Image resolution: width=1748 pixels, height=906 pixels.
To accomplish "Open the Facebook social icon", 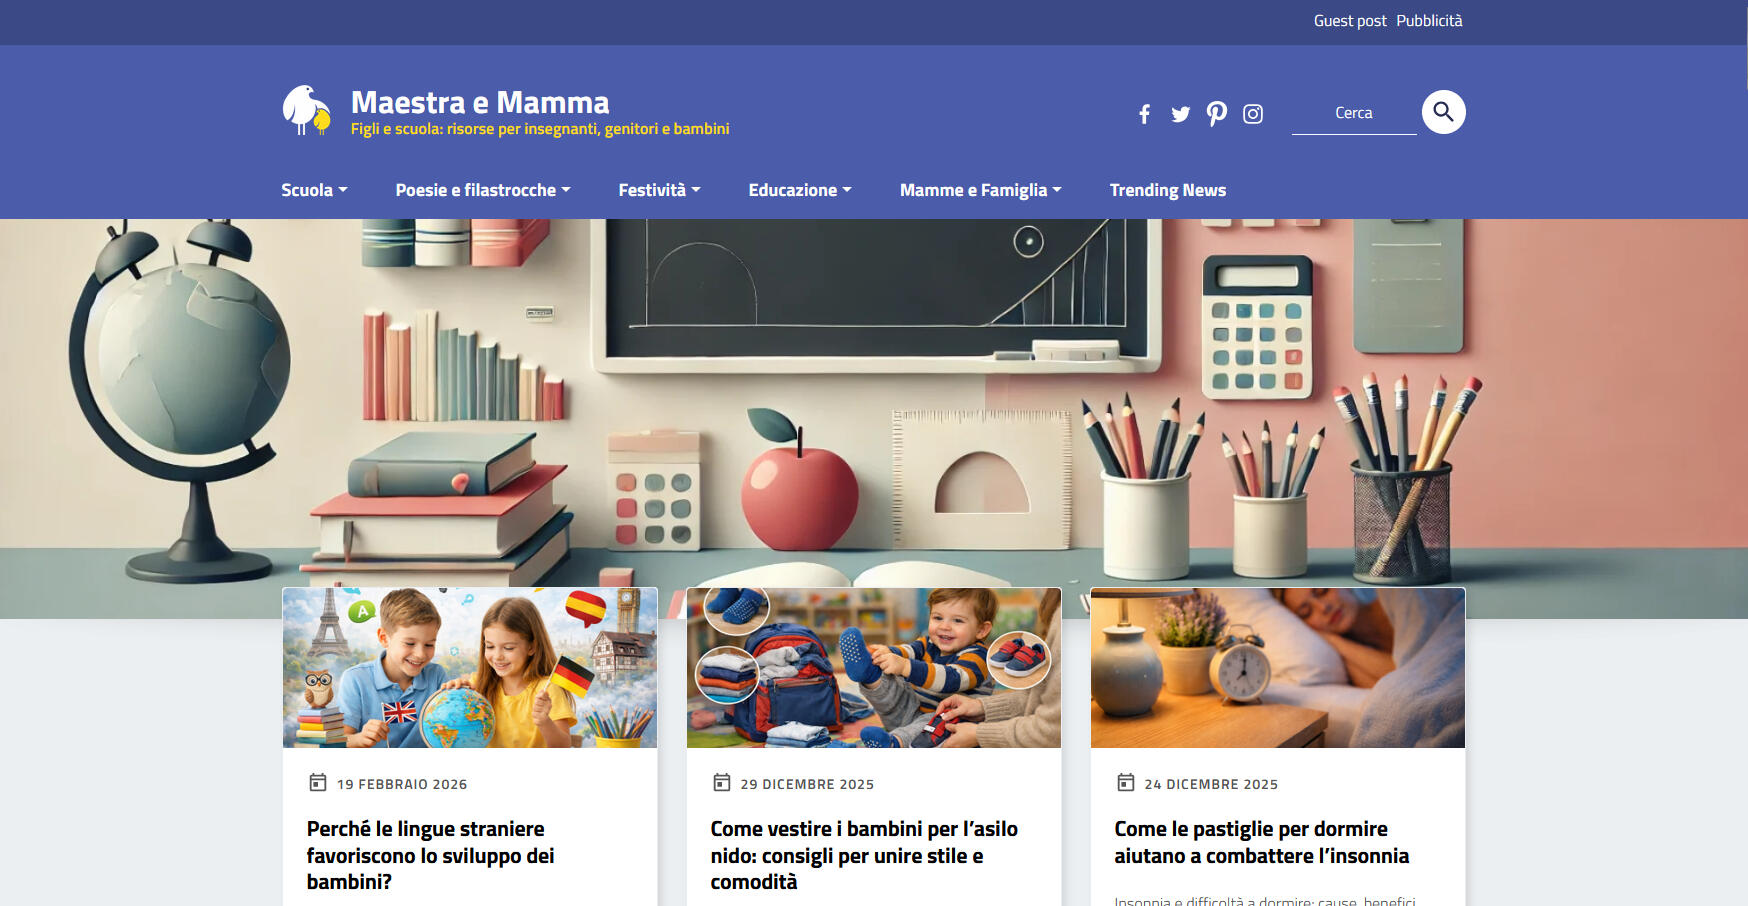I will click(1145, 114).
